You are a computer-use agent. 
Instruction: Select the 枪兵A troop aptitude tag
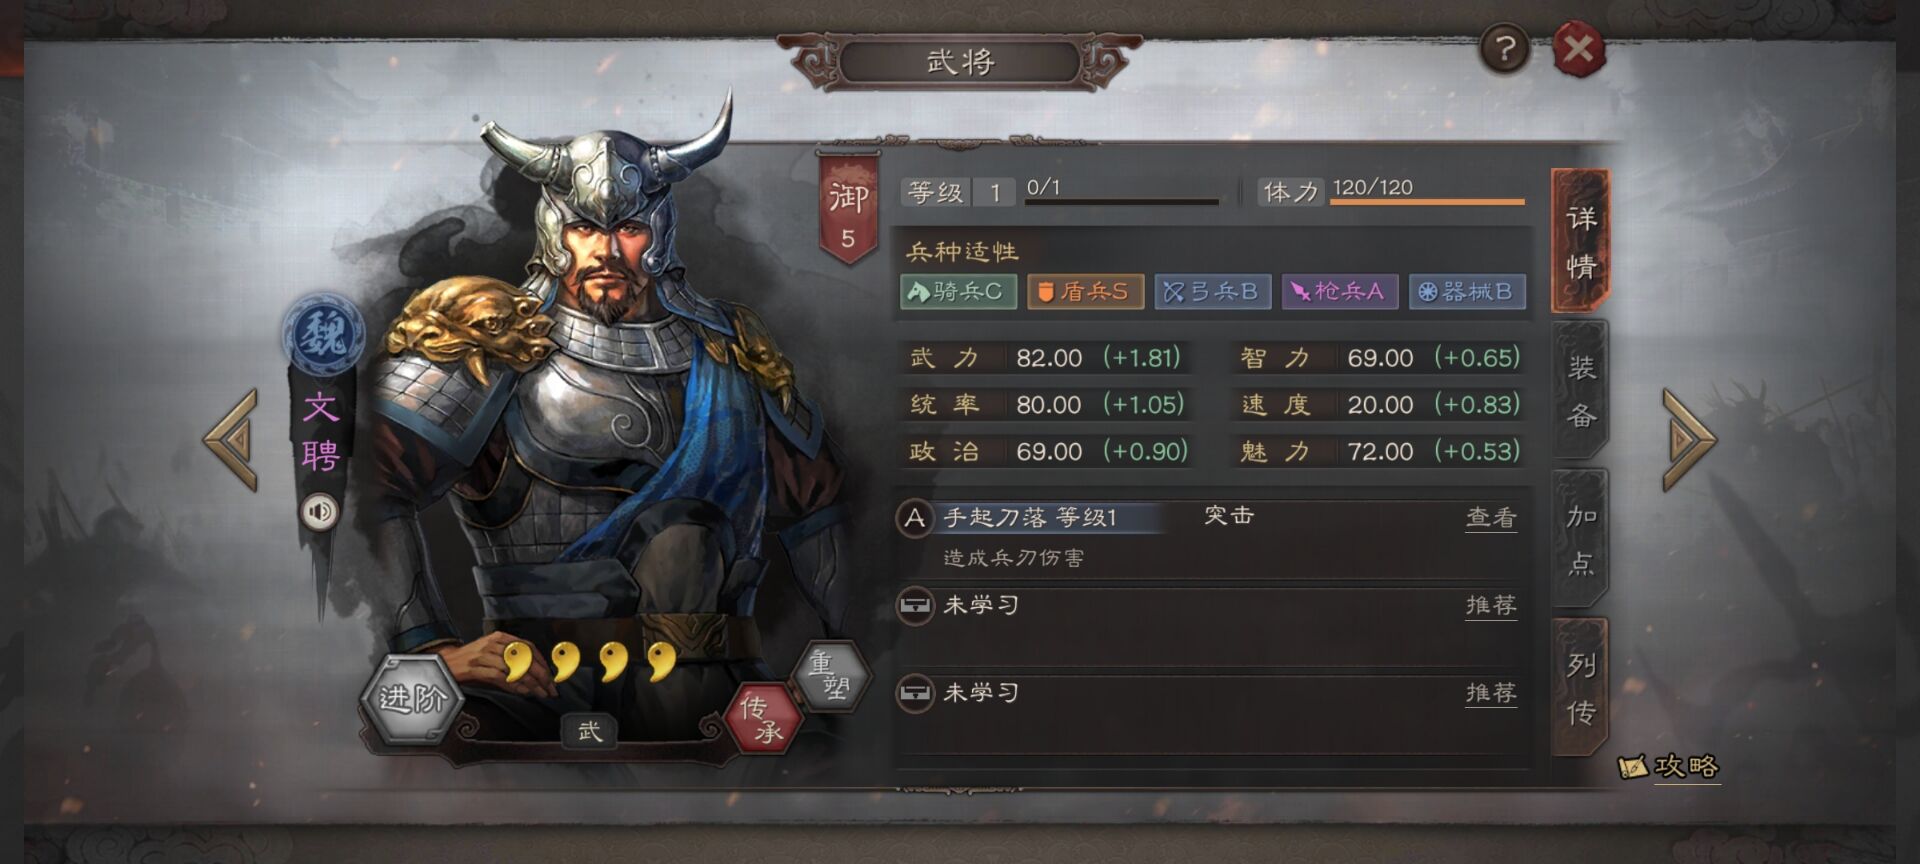tap(1340, 291)
